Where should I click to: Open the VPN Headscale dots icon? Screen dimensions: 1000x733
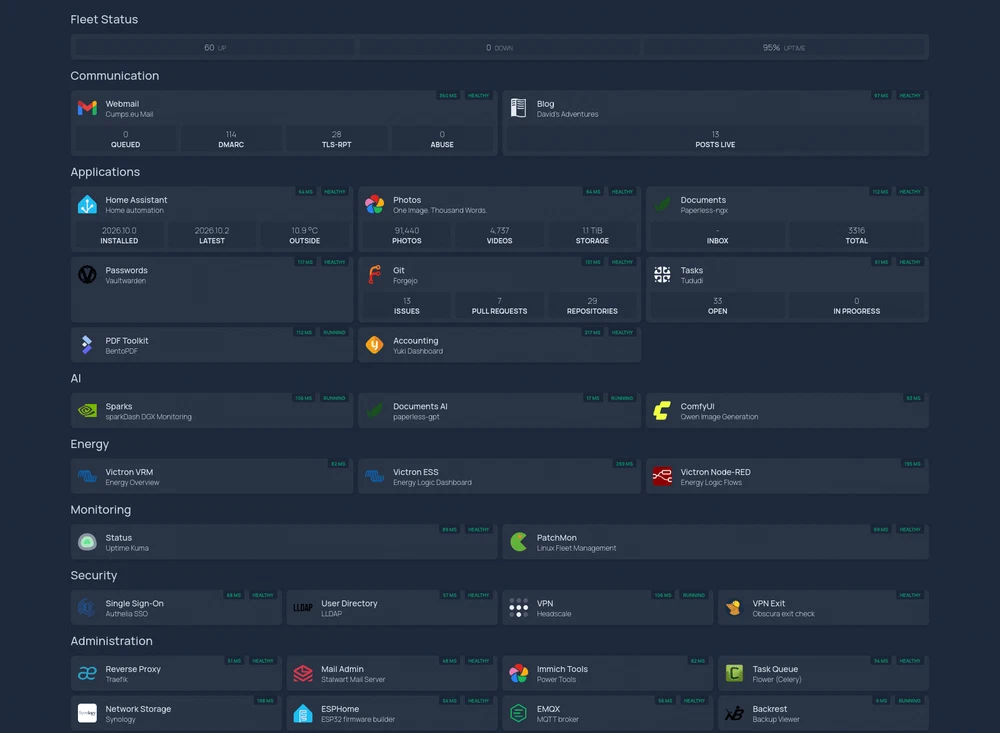click(x=518, y=607)
